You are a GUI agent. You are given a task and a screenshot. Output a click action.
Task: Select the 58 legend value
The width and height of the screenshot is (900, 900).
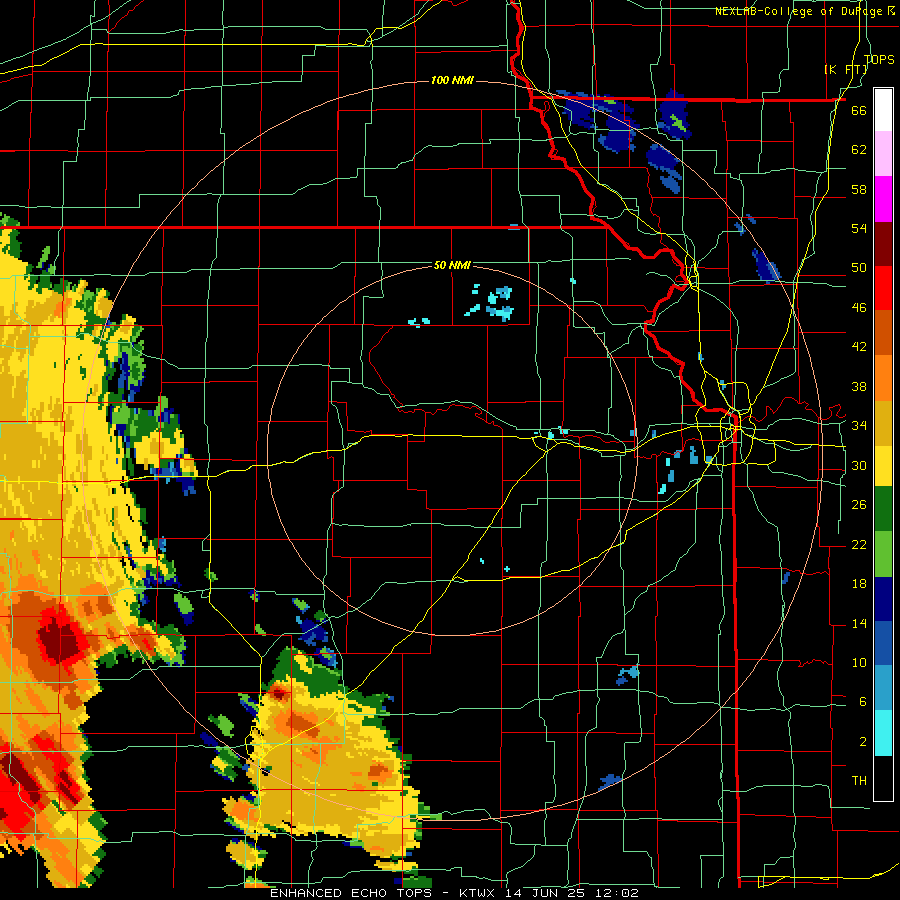point(859,189)
